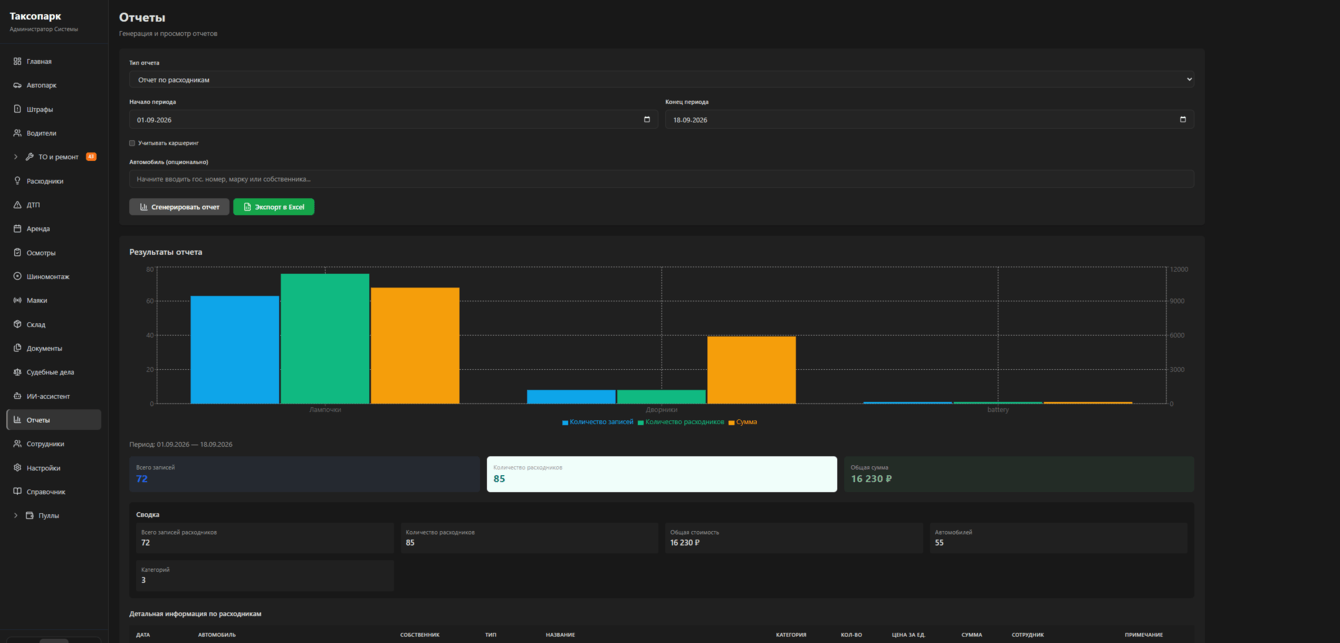Open Судебные дела scales icon
This screenshot has height=643, width=1340.
17,372
